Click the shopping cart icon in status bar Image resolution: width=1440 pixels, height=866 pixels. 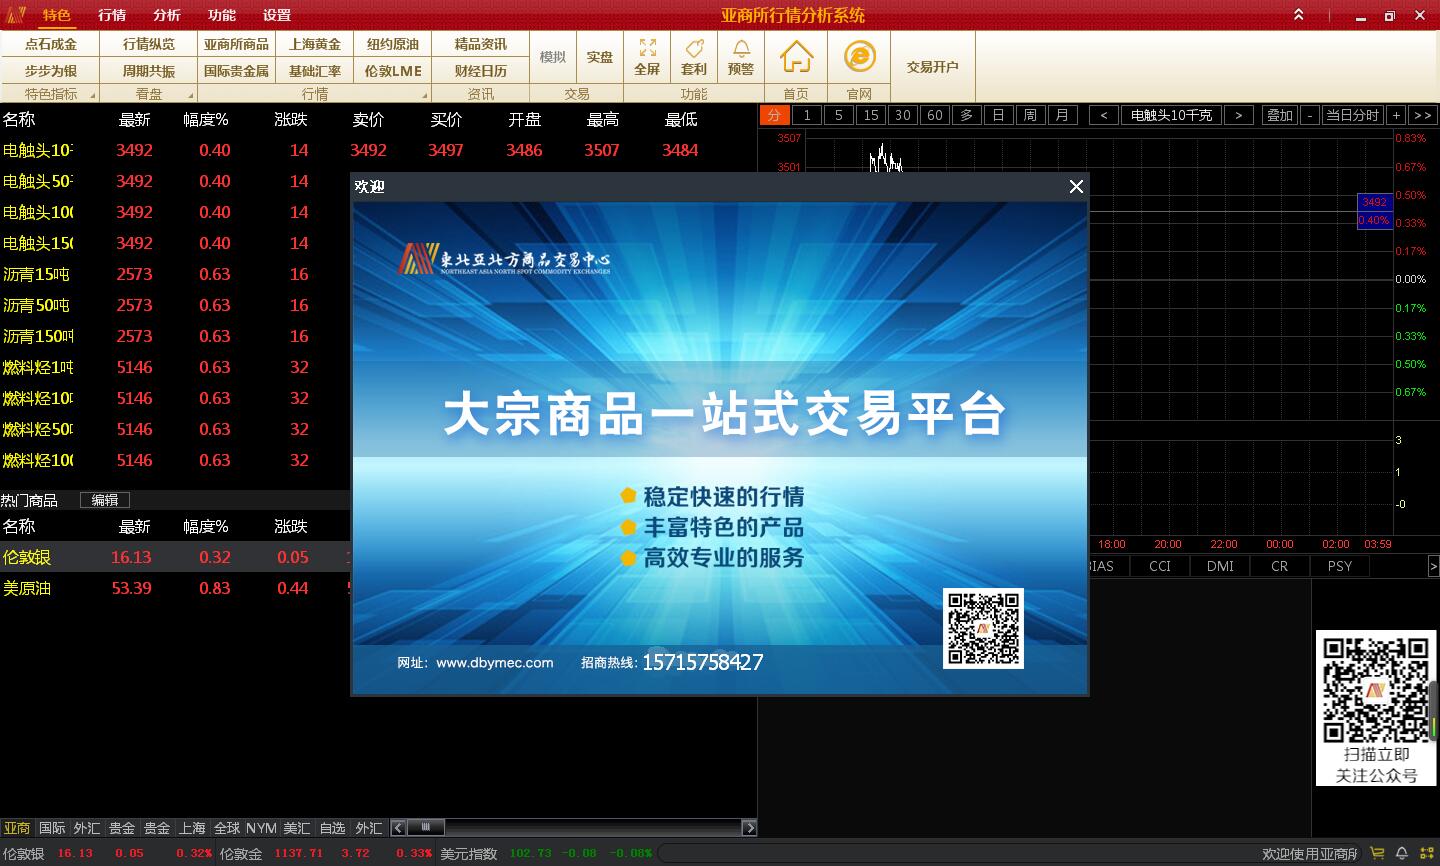tap(1377, 853)
